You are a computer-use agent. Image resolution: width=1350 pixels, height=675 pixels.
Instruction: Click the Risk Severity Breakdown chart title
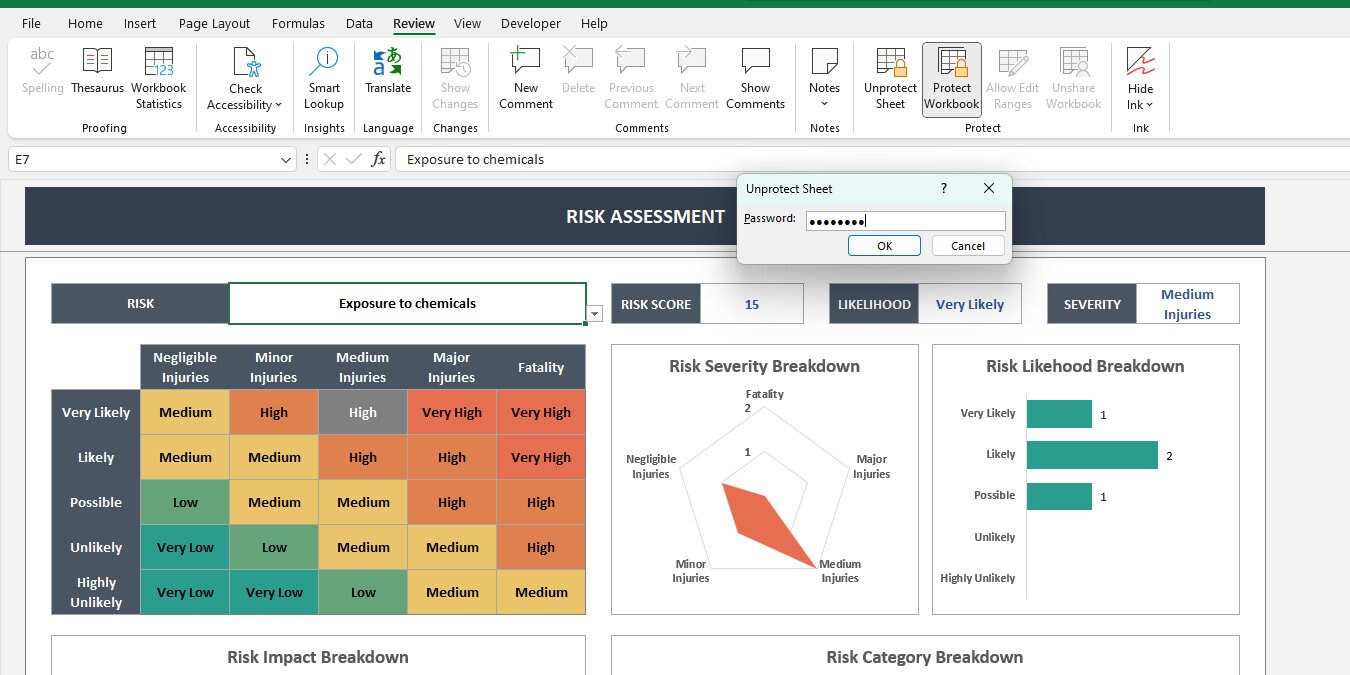tap(764, 366)
